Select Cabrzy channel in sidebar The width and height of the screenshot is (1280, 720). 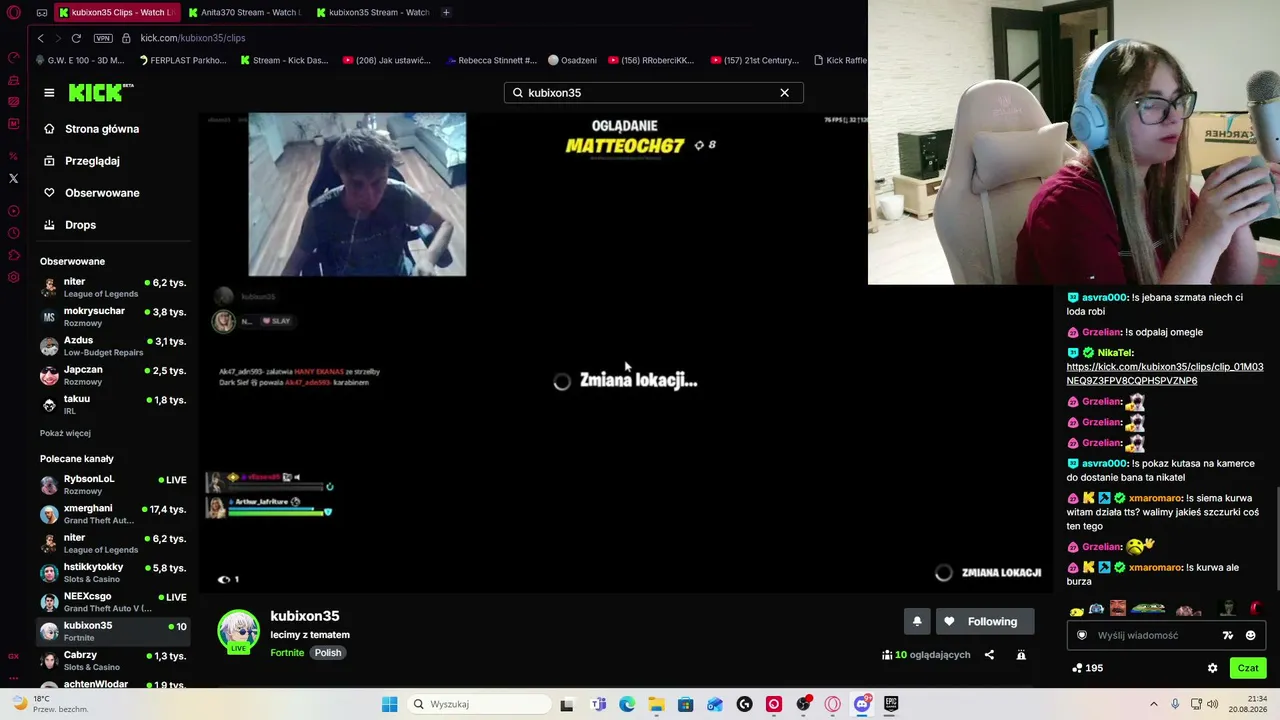(x=113, y=661)
